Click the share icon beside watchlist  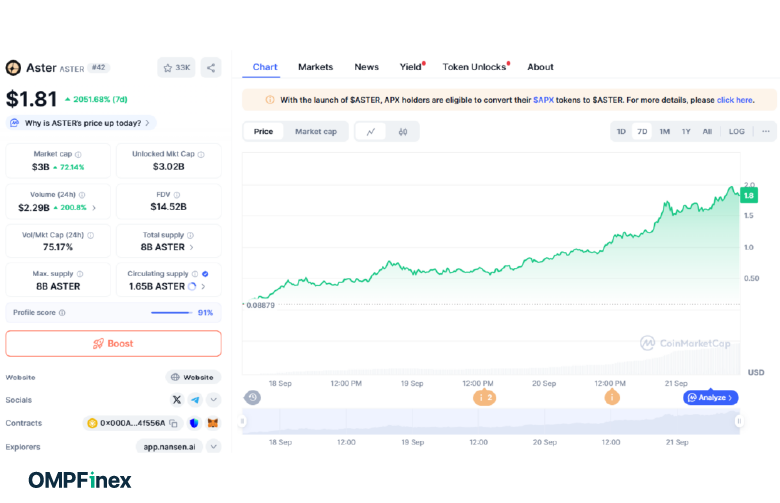coord(211,68)
